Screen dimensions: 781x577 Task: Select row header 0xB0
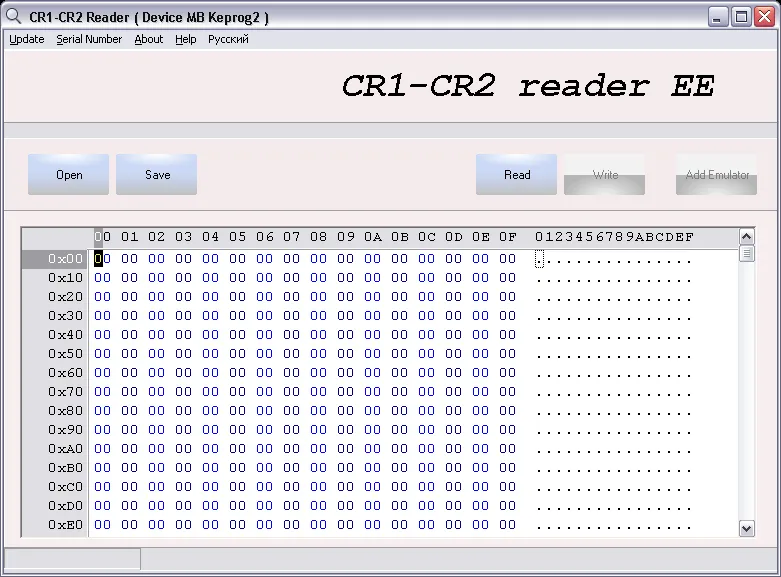point(55,467)
